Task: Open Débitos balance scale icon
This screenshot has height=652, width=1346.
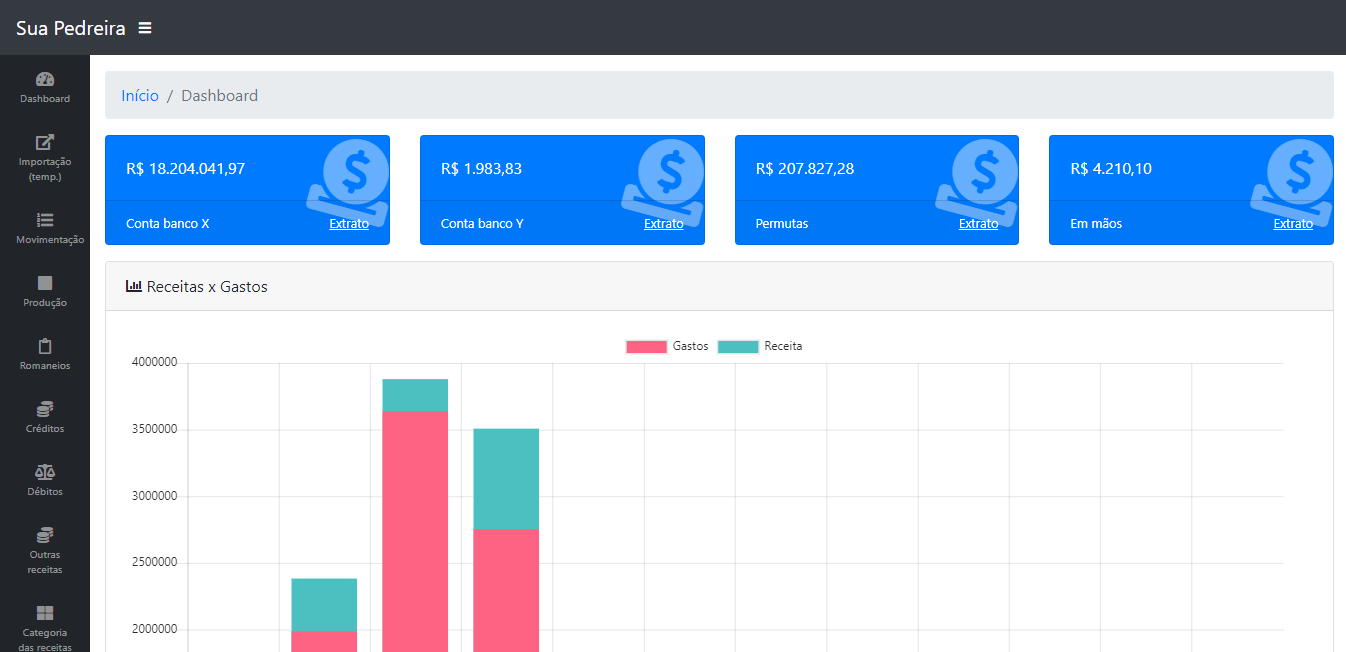Action: click(x=45, y=472)
